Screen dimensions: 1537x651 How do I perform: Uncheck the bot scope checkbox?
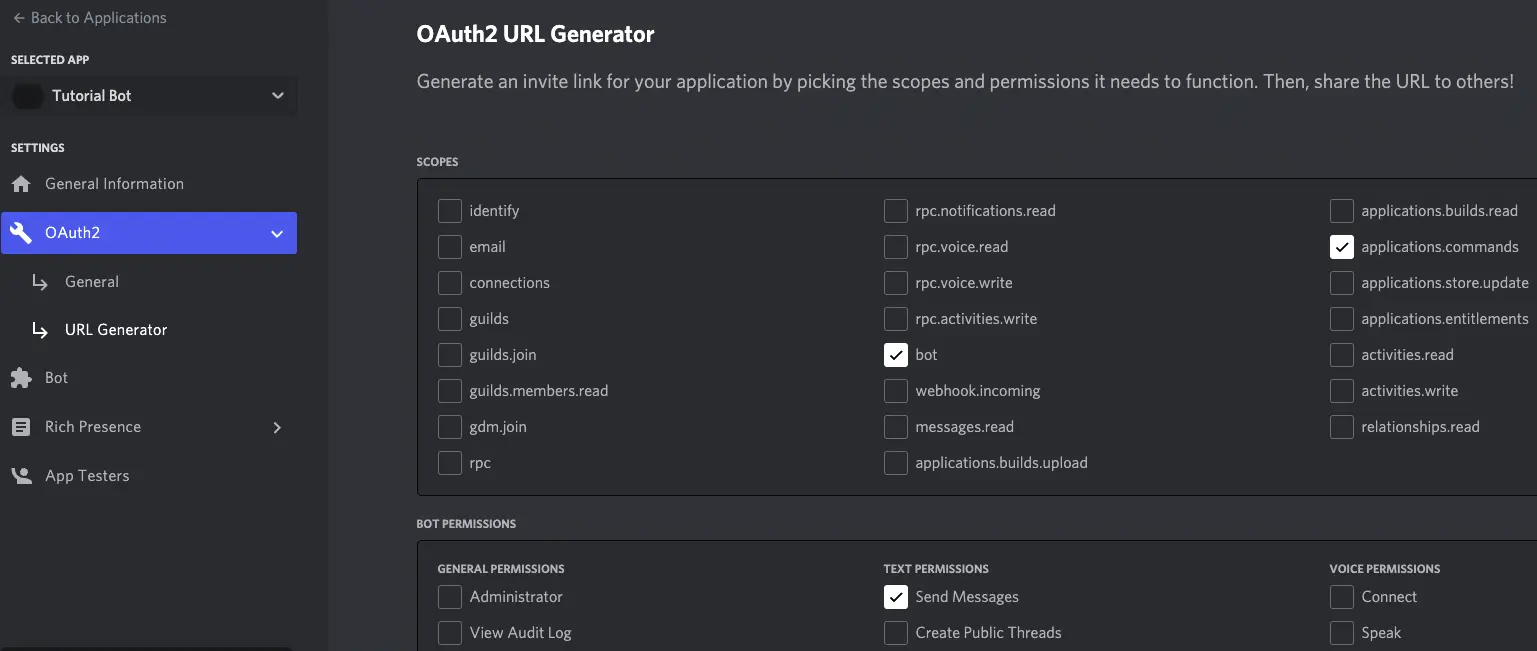[895, 355]
